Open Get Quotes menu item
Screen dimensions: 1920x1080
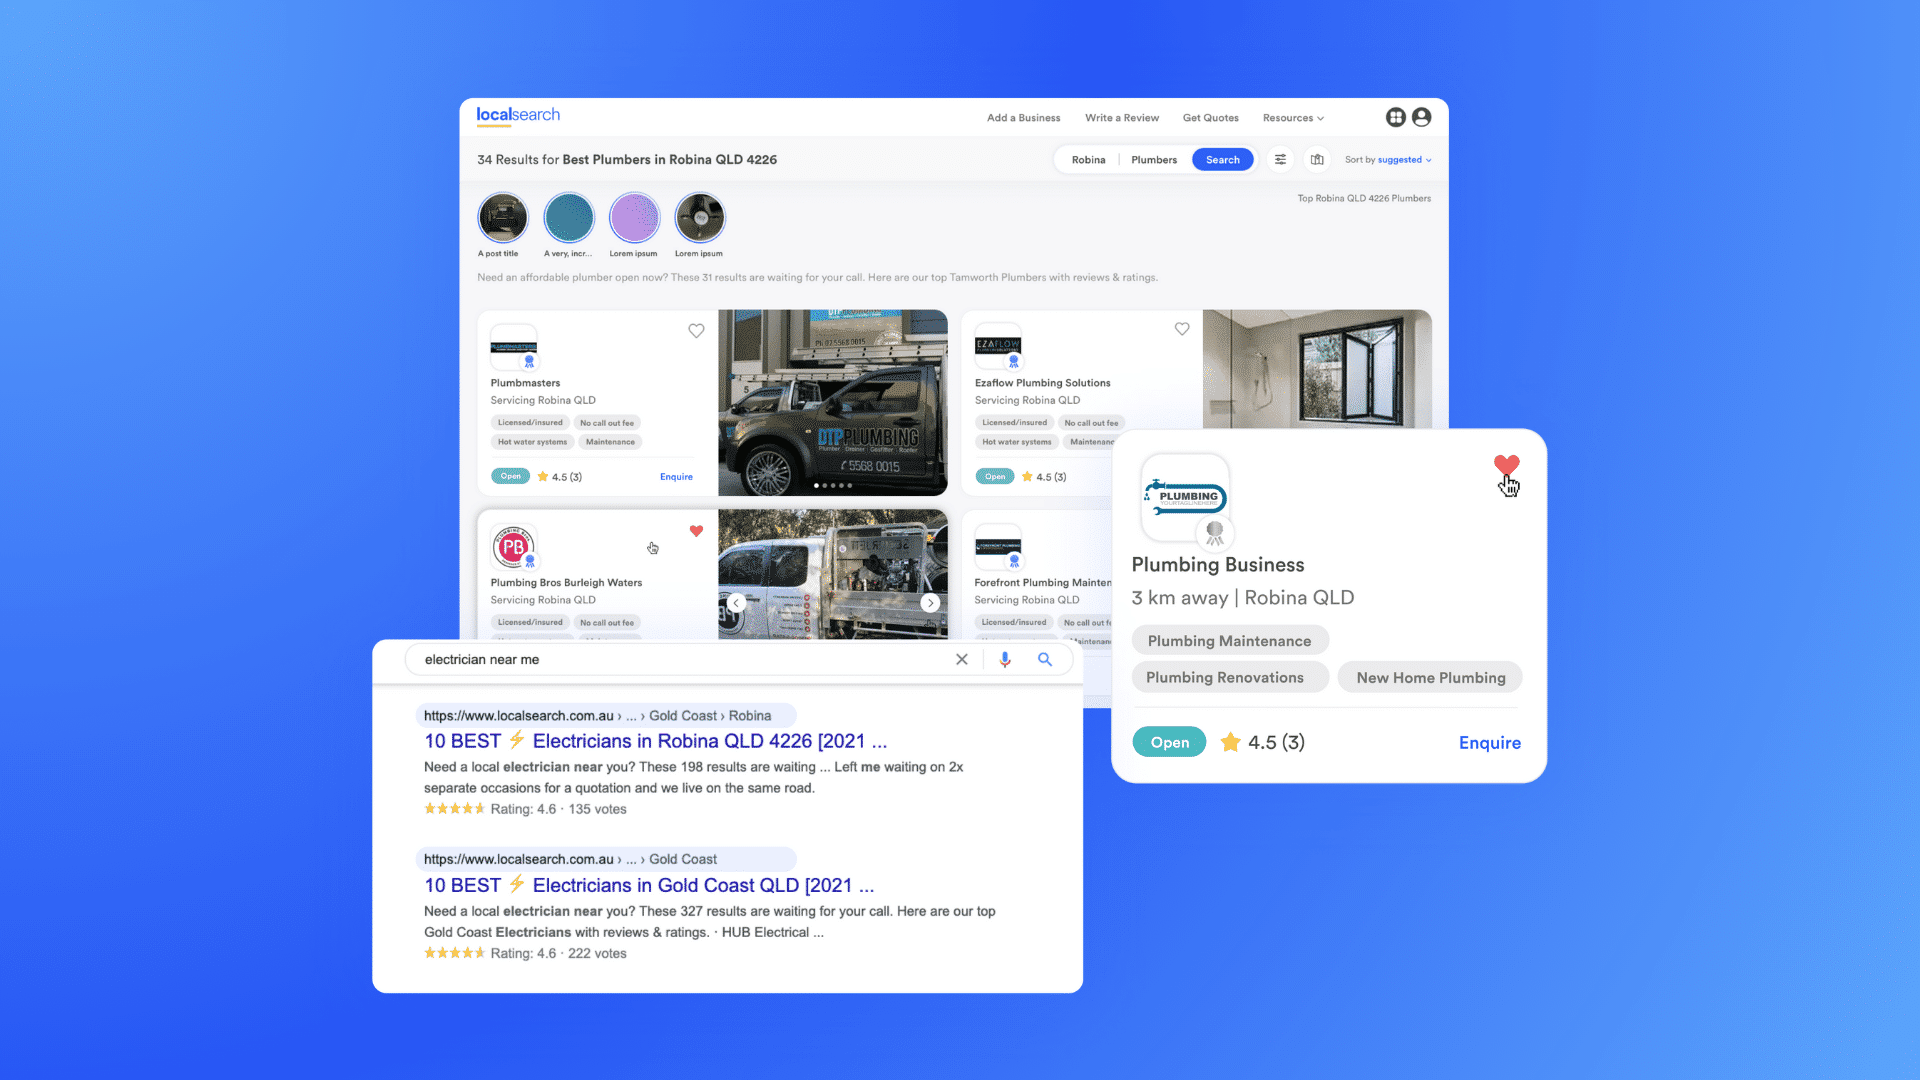point(1210,118)
